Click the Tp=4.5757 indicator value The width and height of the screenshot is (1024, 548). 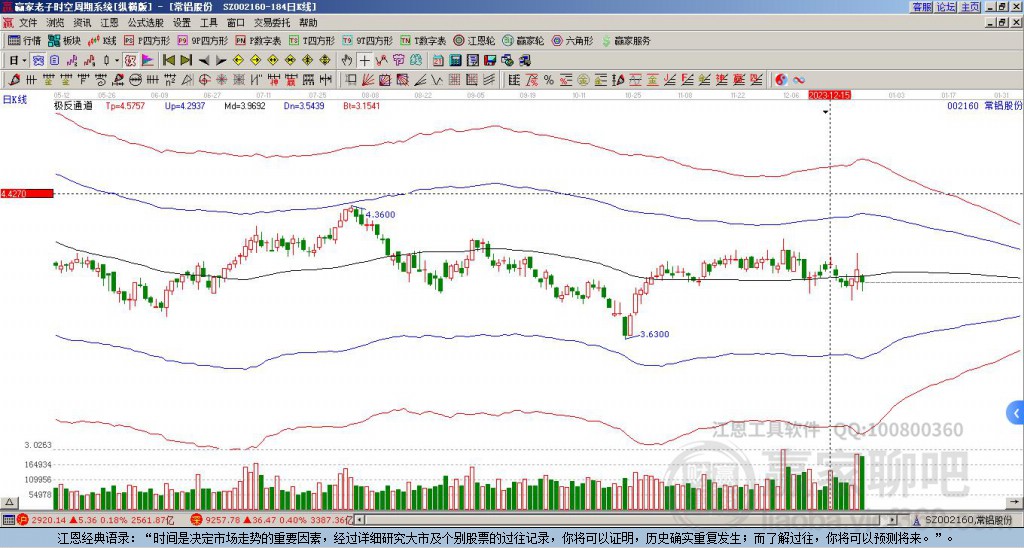123,105
